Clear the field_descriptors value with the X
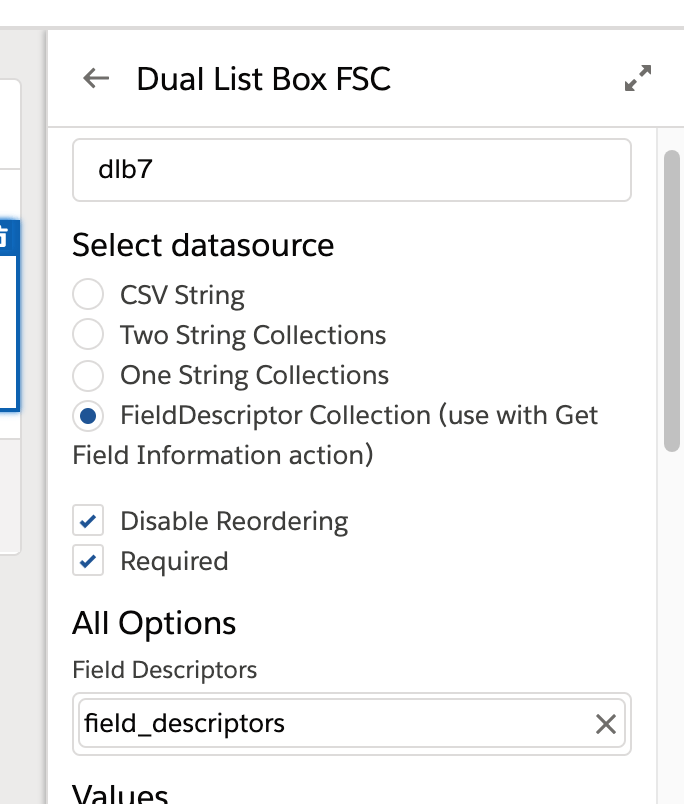The image size is (684, 804). (605, 724)
